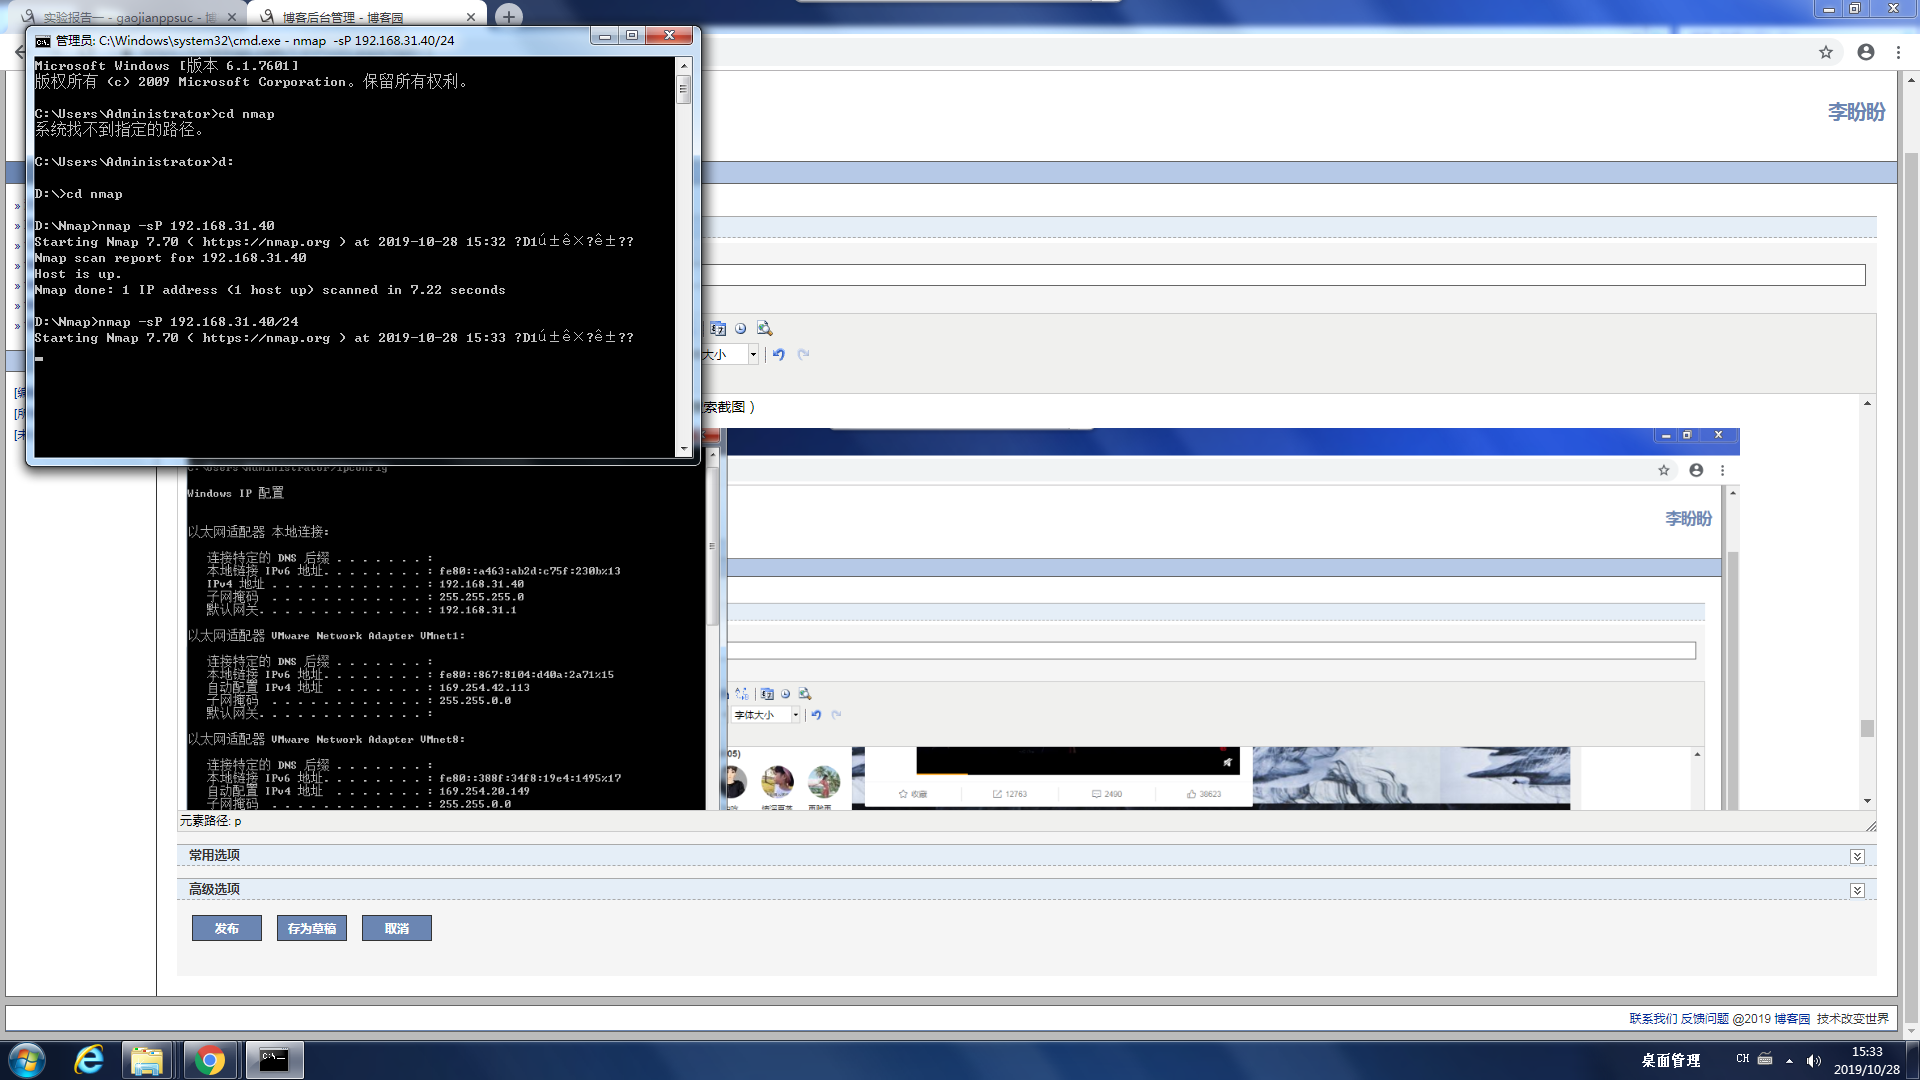Viewport: 1920px width, 1080px height.
Task: Click the 发布 publish button
Action: (x=227, y=928)
